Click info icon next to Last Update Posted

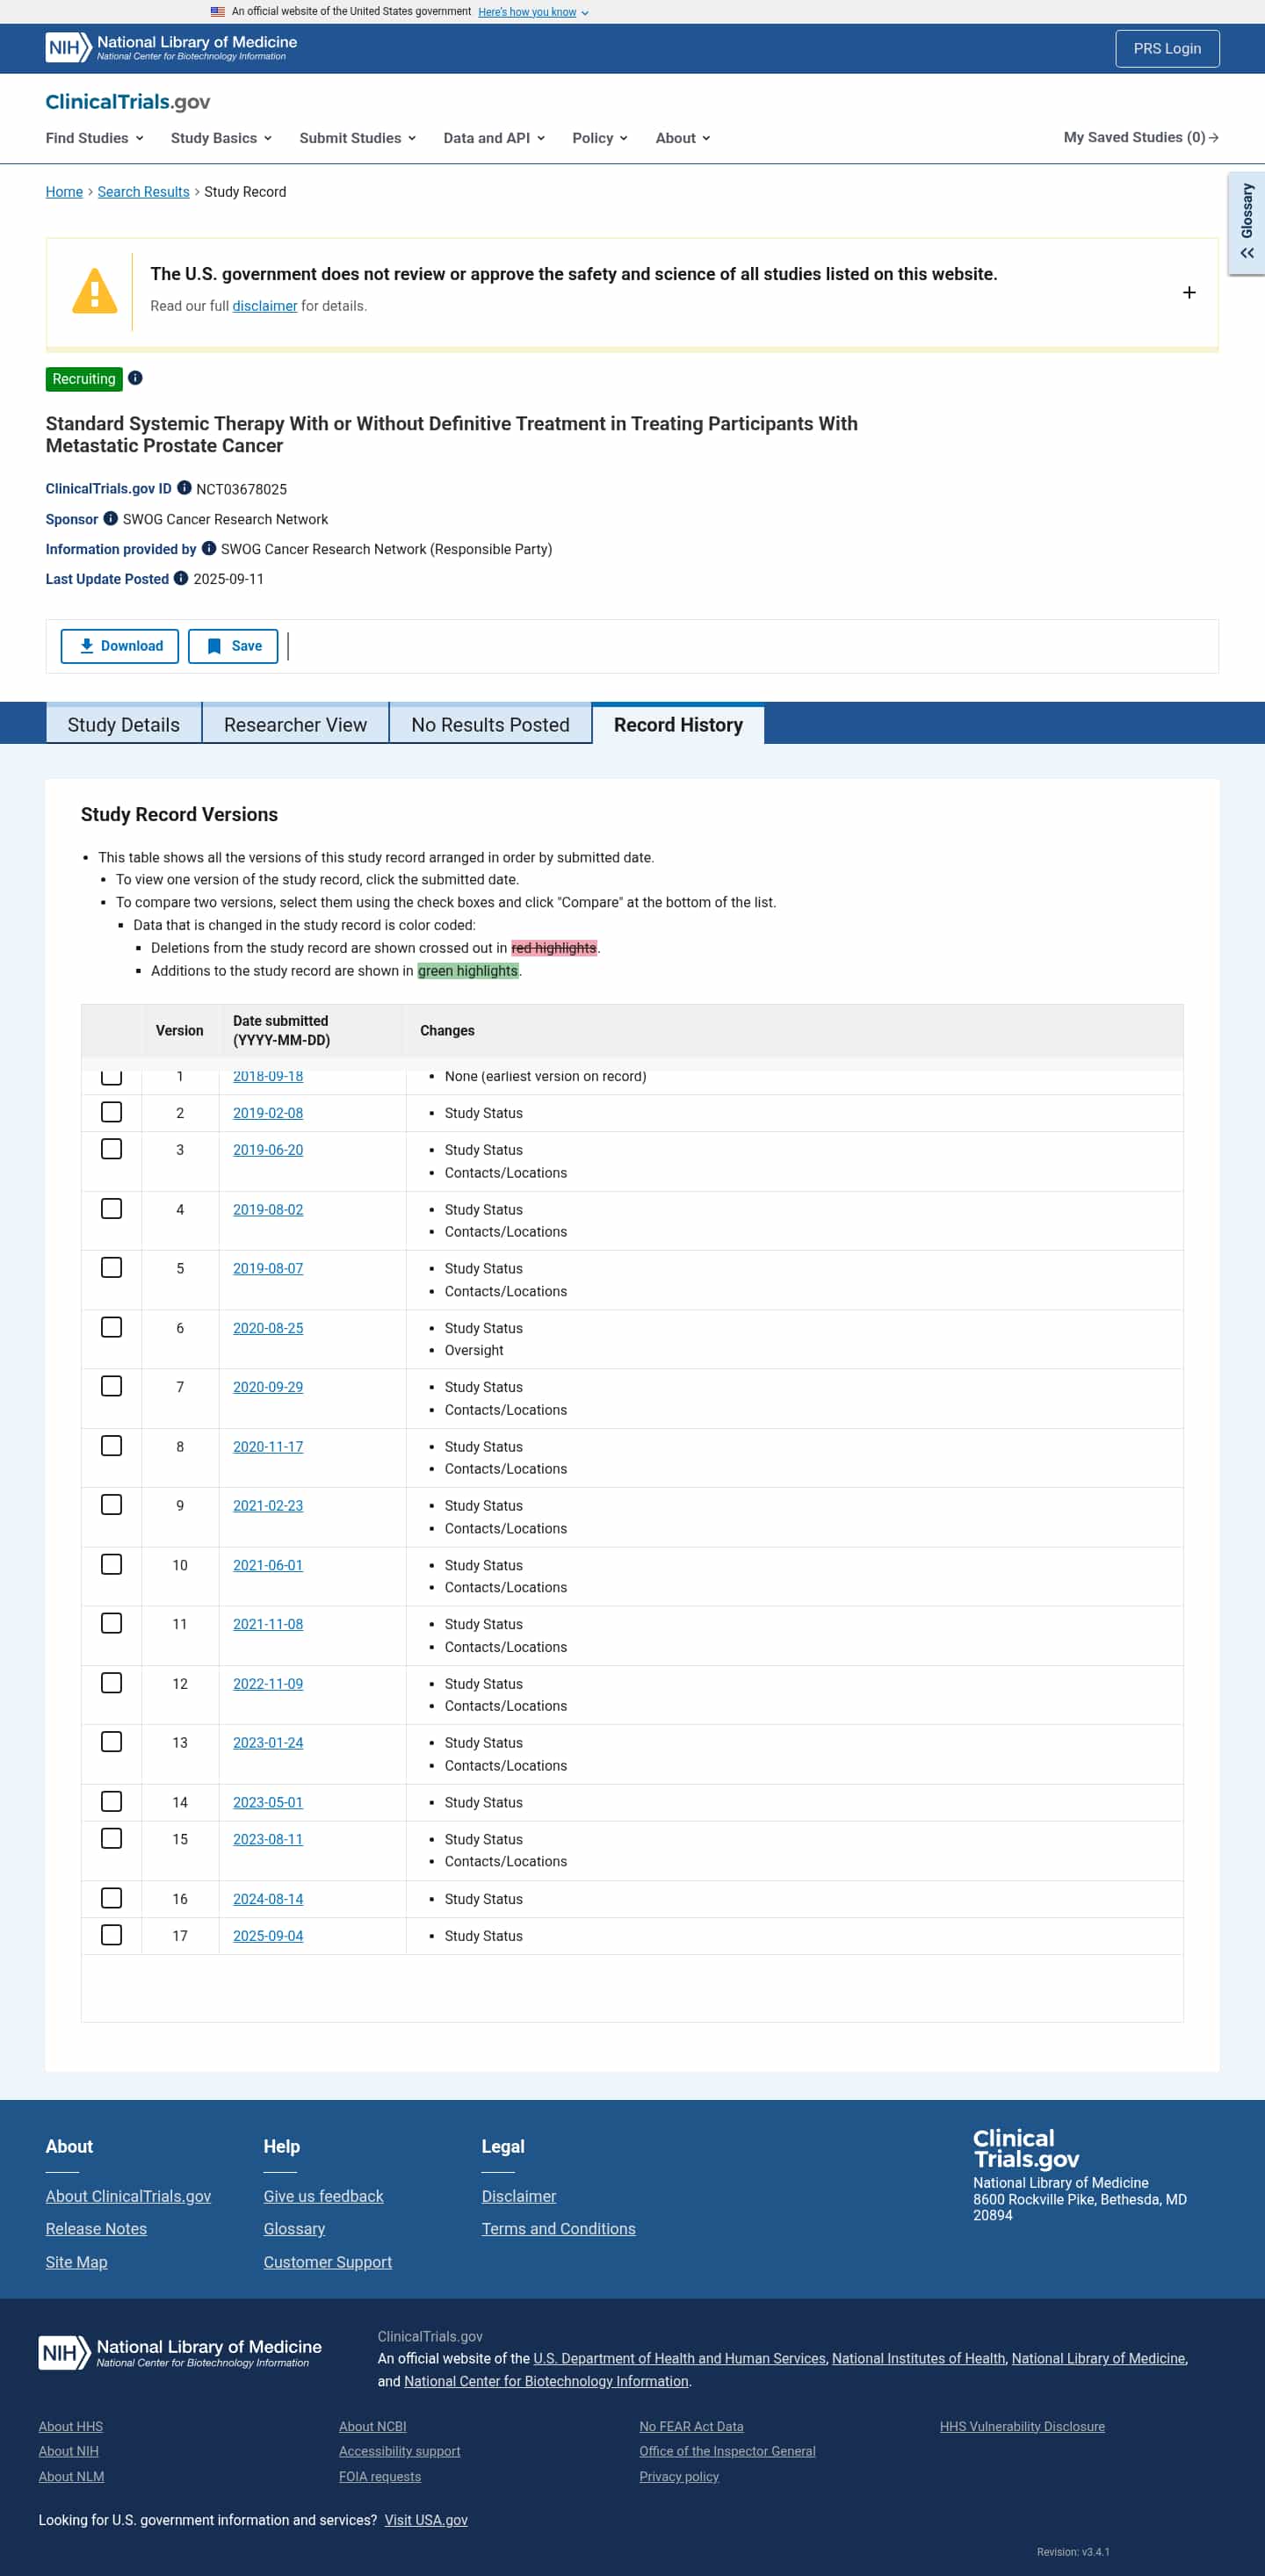point(181,578)
